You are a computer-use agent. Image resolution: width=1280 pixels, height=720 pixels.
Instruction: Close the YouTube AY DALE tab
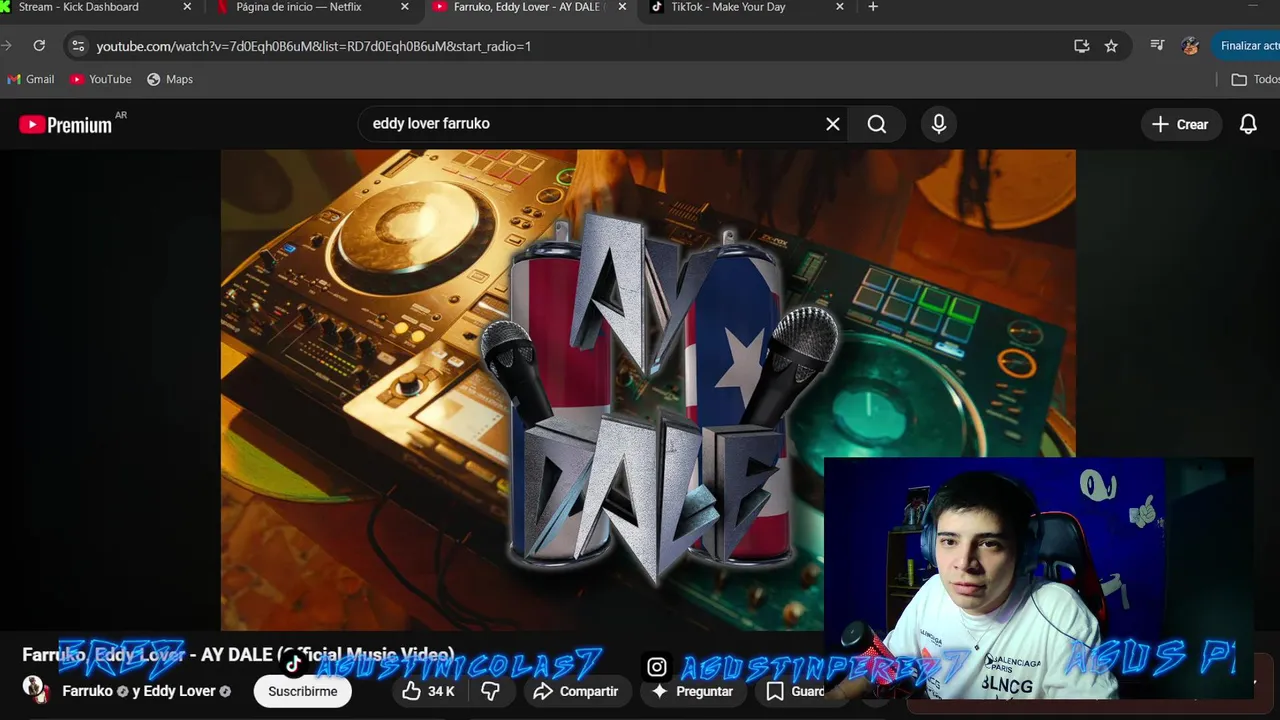coord(623,7)
